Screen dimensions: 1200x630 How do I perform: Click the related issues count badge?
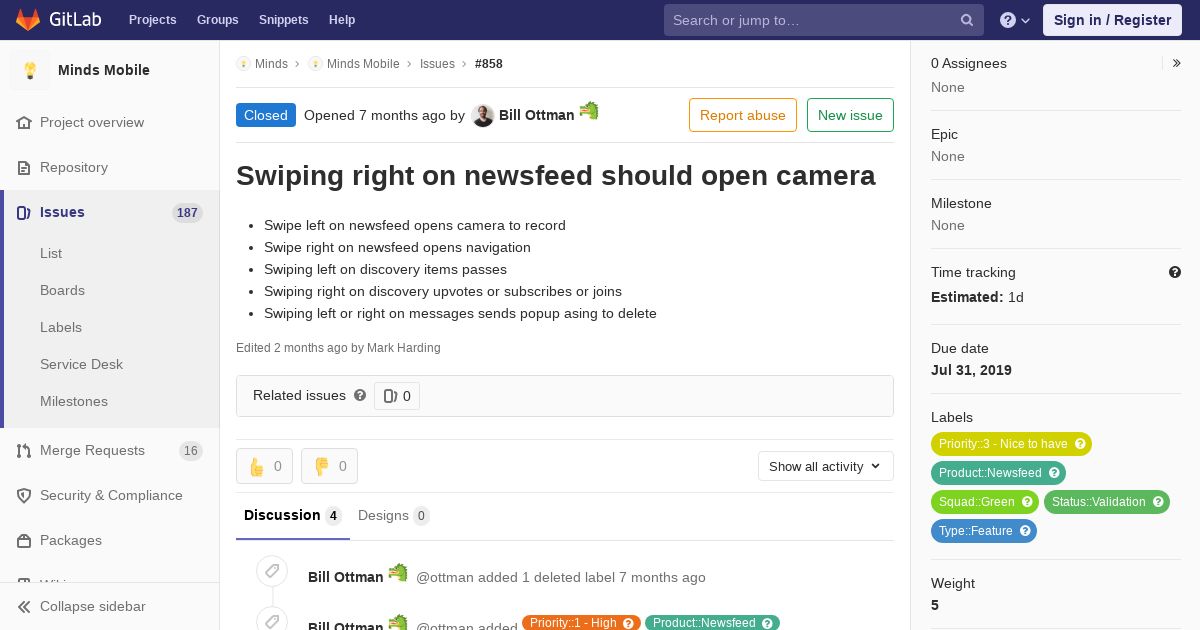point(397,396)
